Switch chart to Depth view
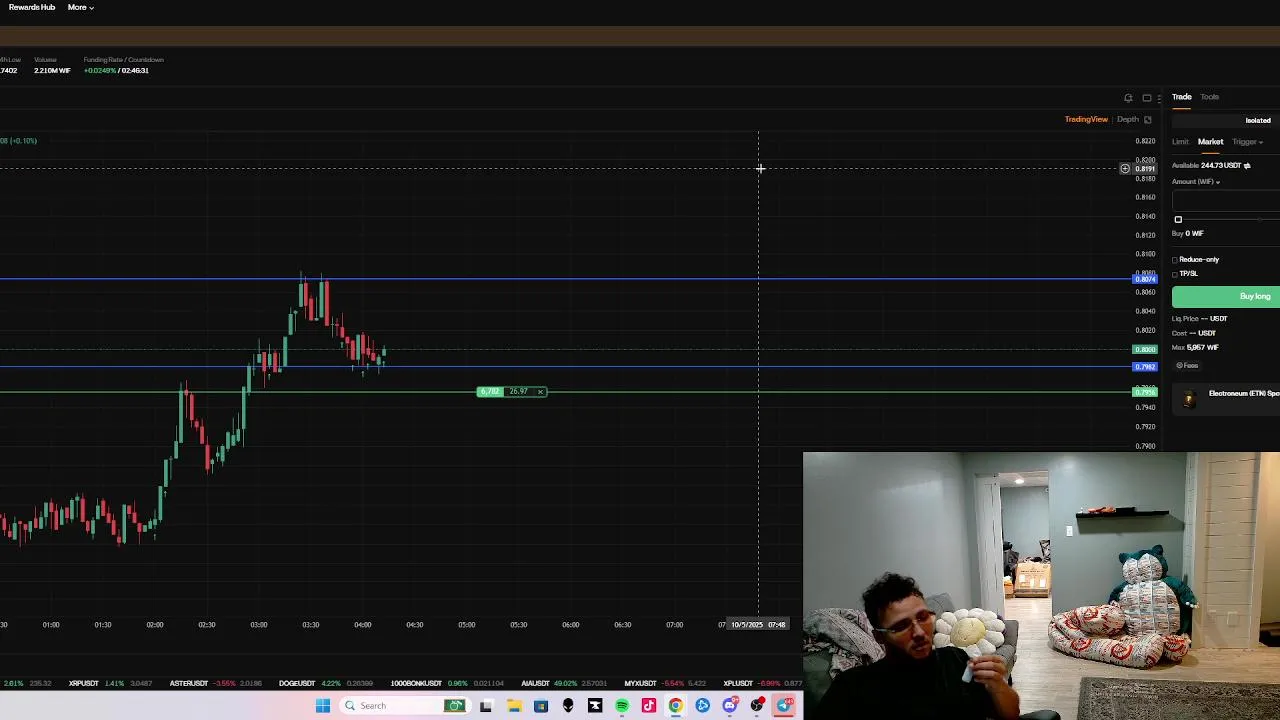Image resolution: width=1280 pixels, height=720 pixels. pos(1128,120)
